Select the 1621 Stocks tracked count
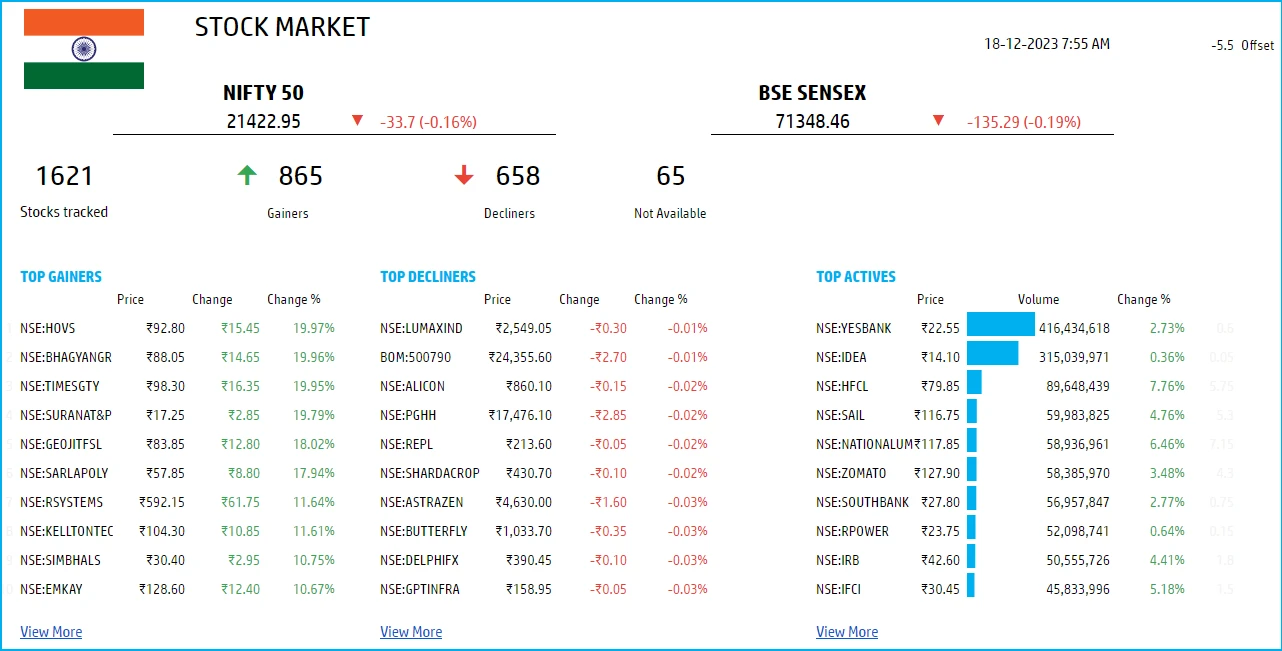 (64, 177)
